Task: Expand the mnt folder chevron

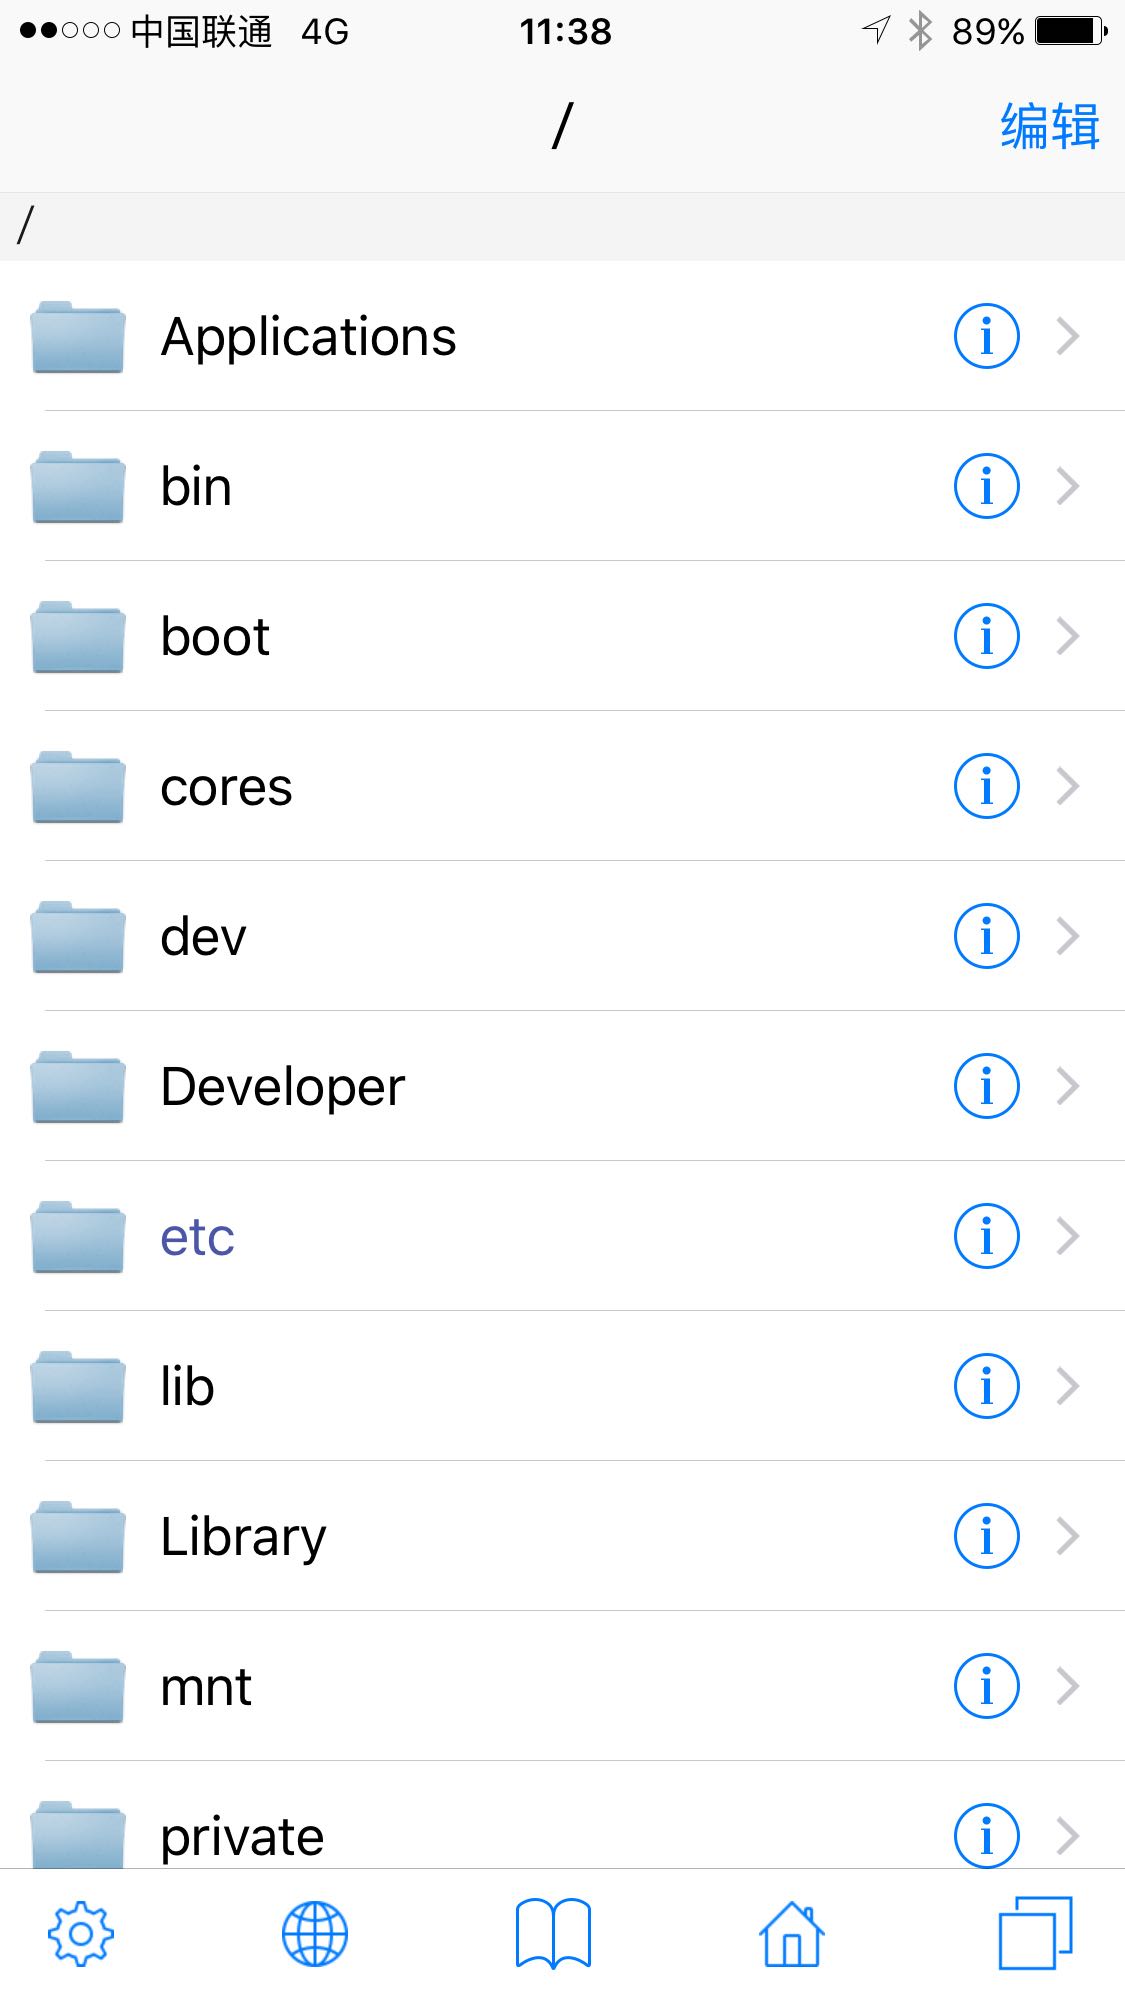Action: (x=1068, y=1686)
